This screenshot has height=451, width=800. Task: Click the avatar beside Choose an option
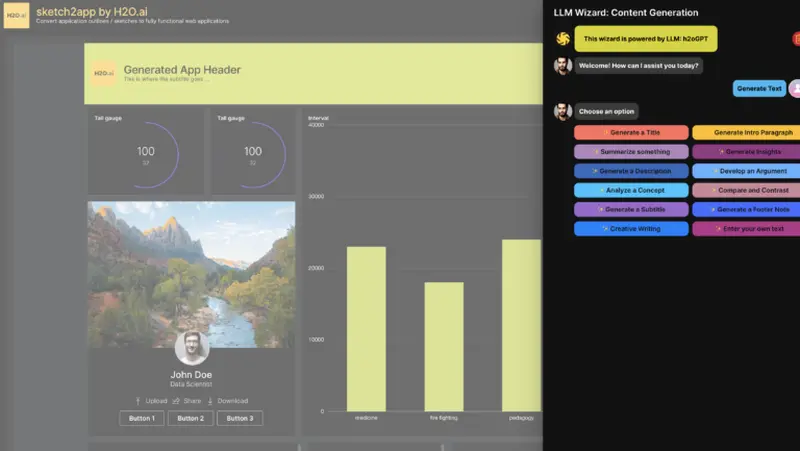[563, 111]
